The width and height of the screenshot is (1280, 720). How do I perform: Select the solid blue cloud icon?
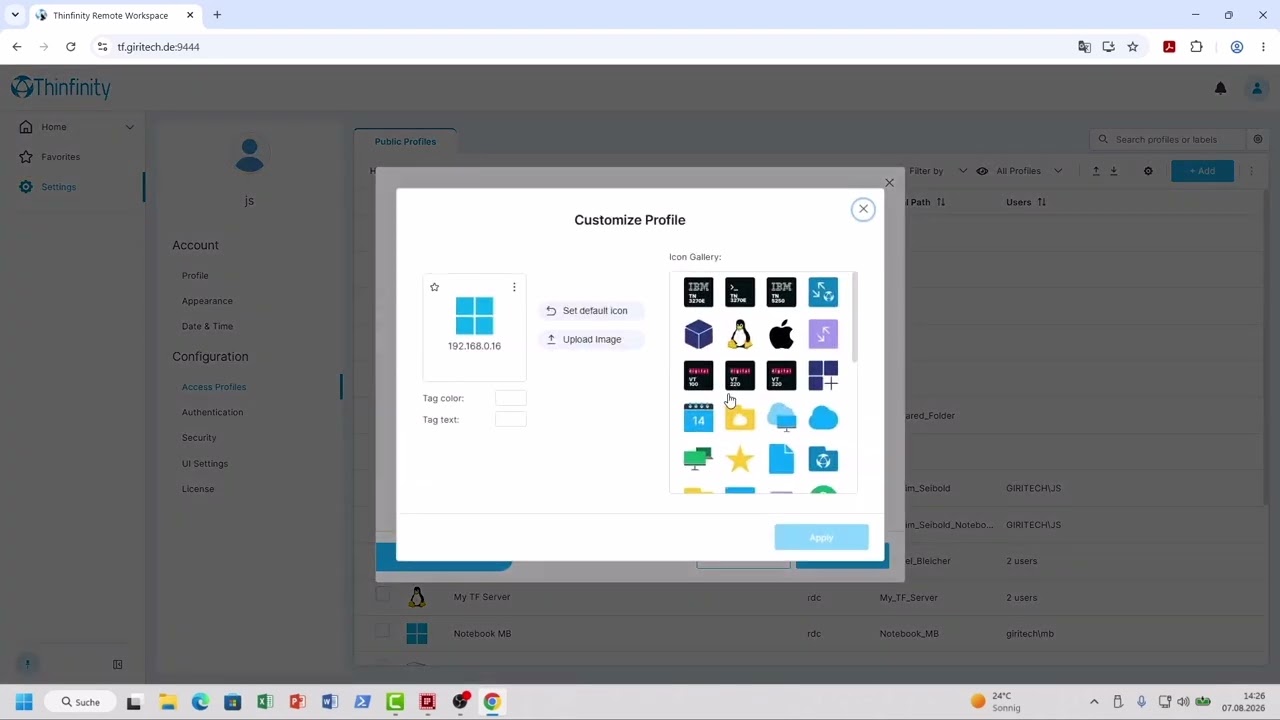[x=823, y=417]
